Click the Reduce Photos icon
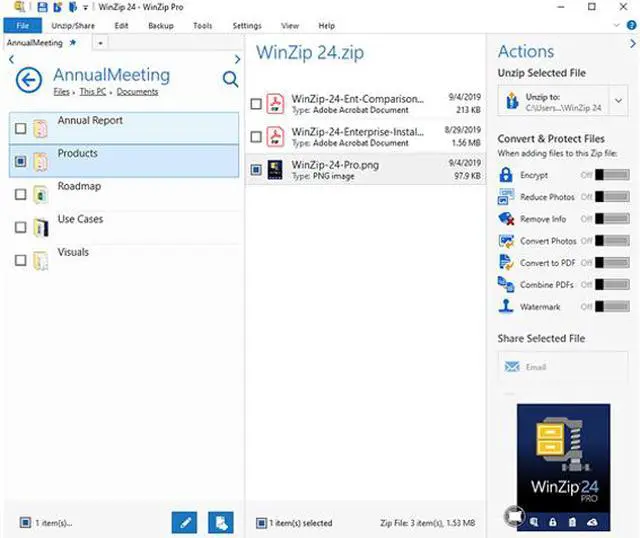 tap(506, 197)
